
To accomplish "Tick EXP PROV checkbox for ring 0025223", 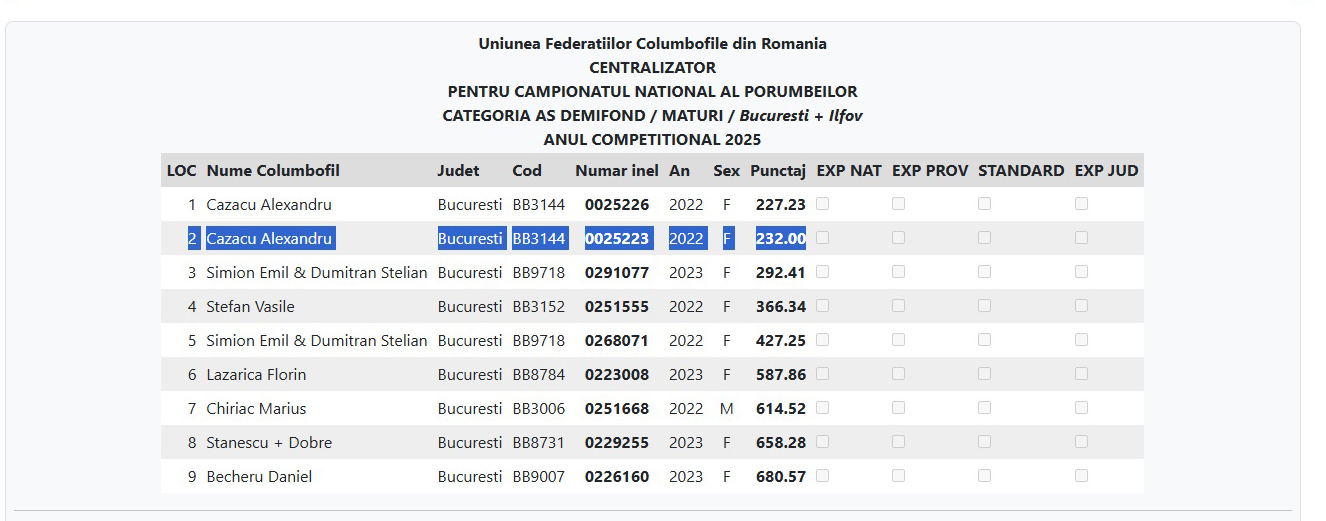I will coord(898,238).
